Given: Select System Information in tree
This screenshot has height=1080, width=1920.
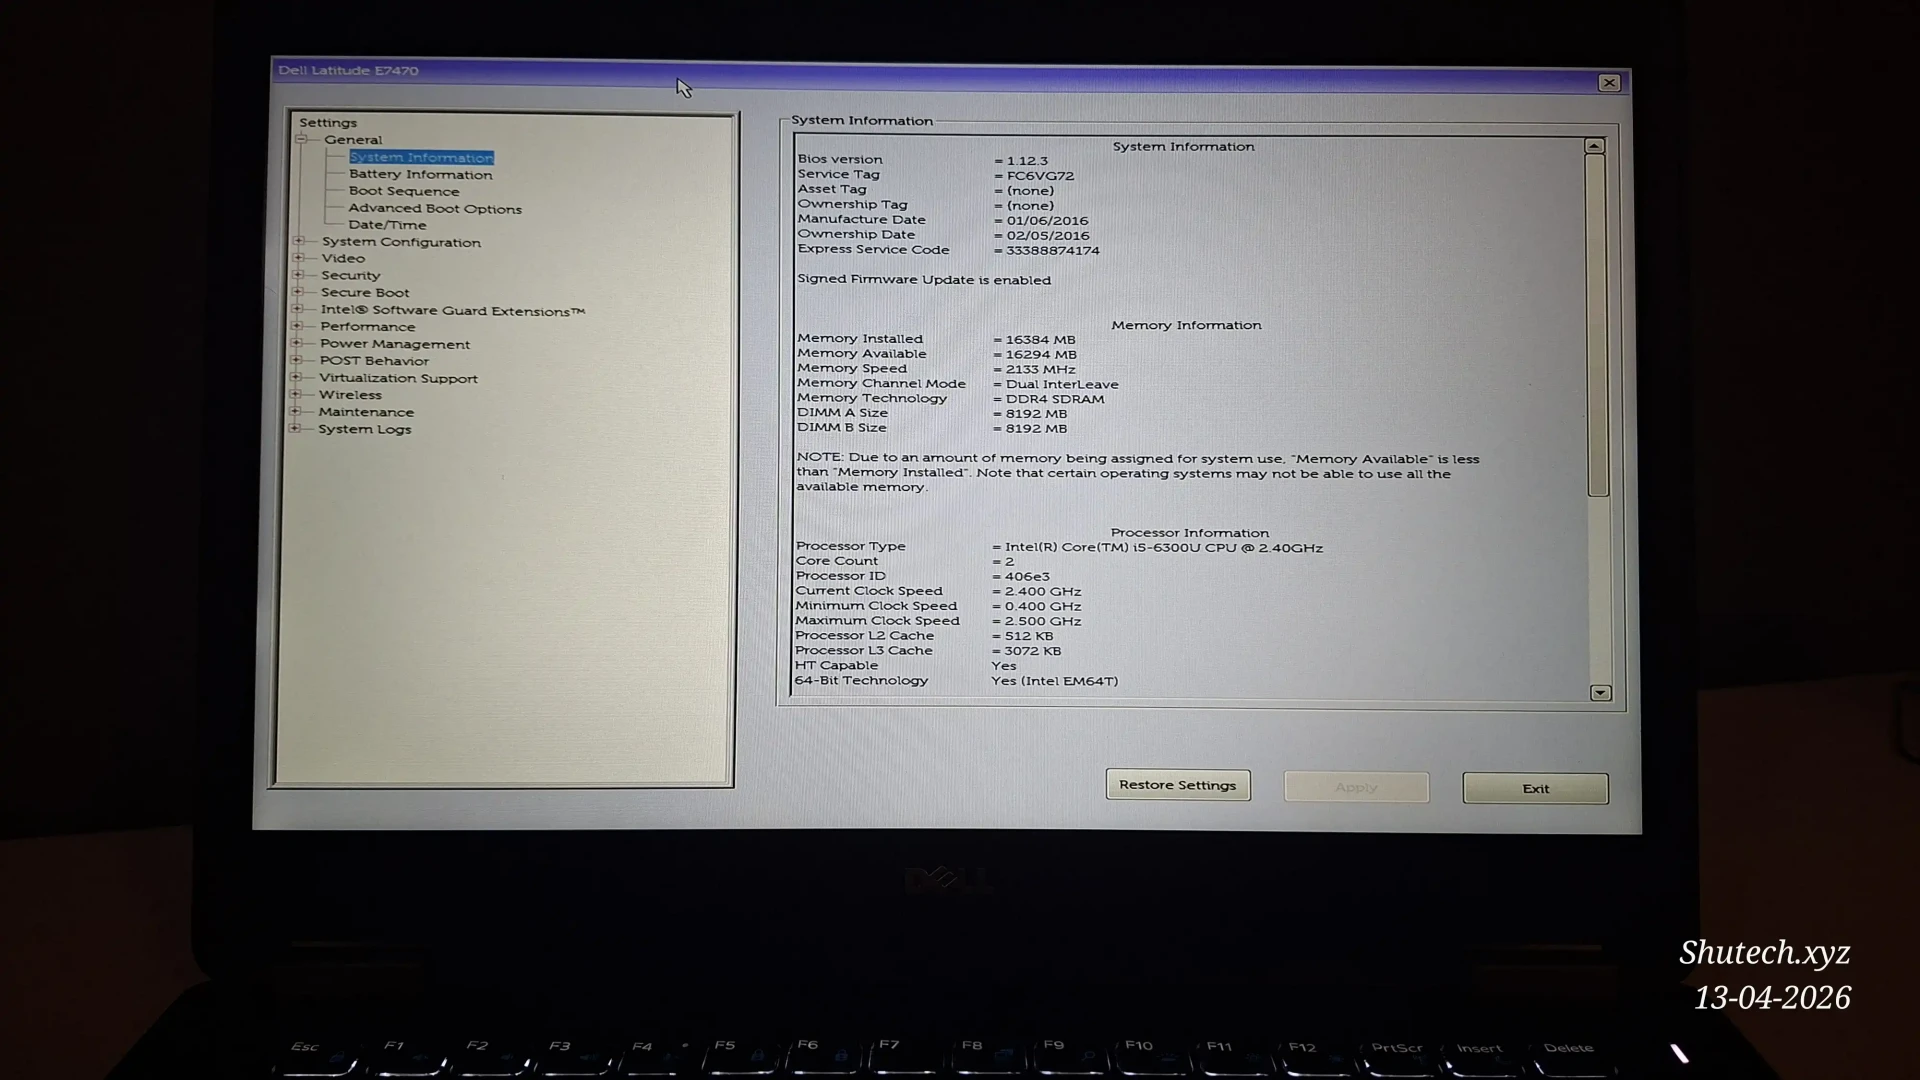Looking at the screenshot, I should tap(421, 157).
